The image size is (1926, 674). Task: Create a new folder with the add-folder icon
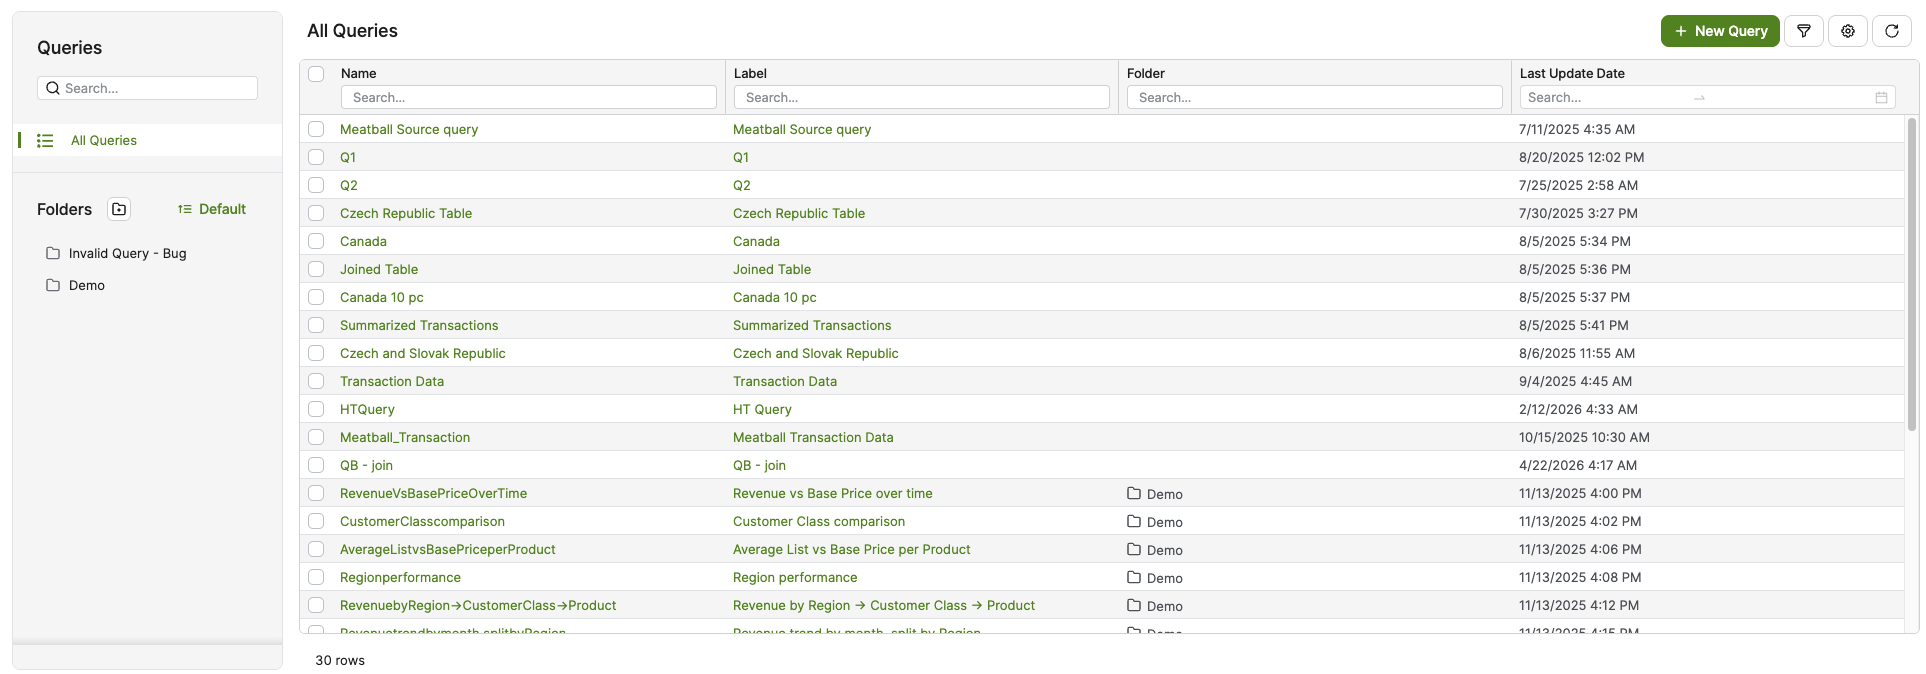click(x=119, y=209)
